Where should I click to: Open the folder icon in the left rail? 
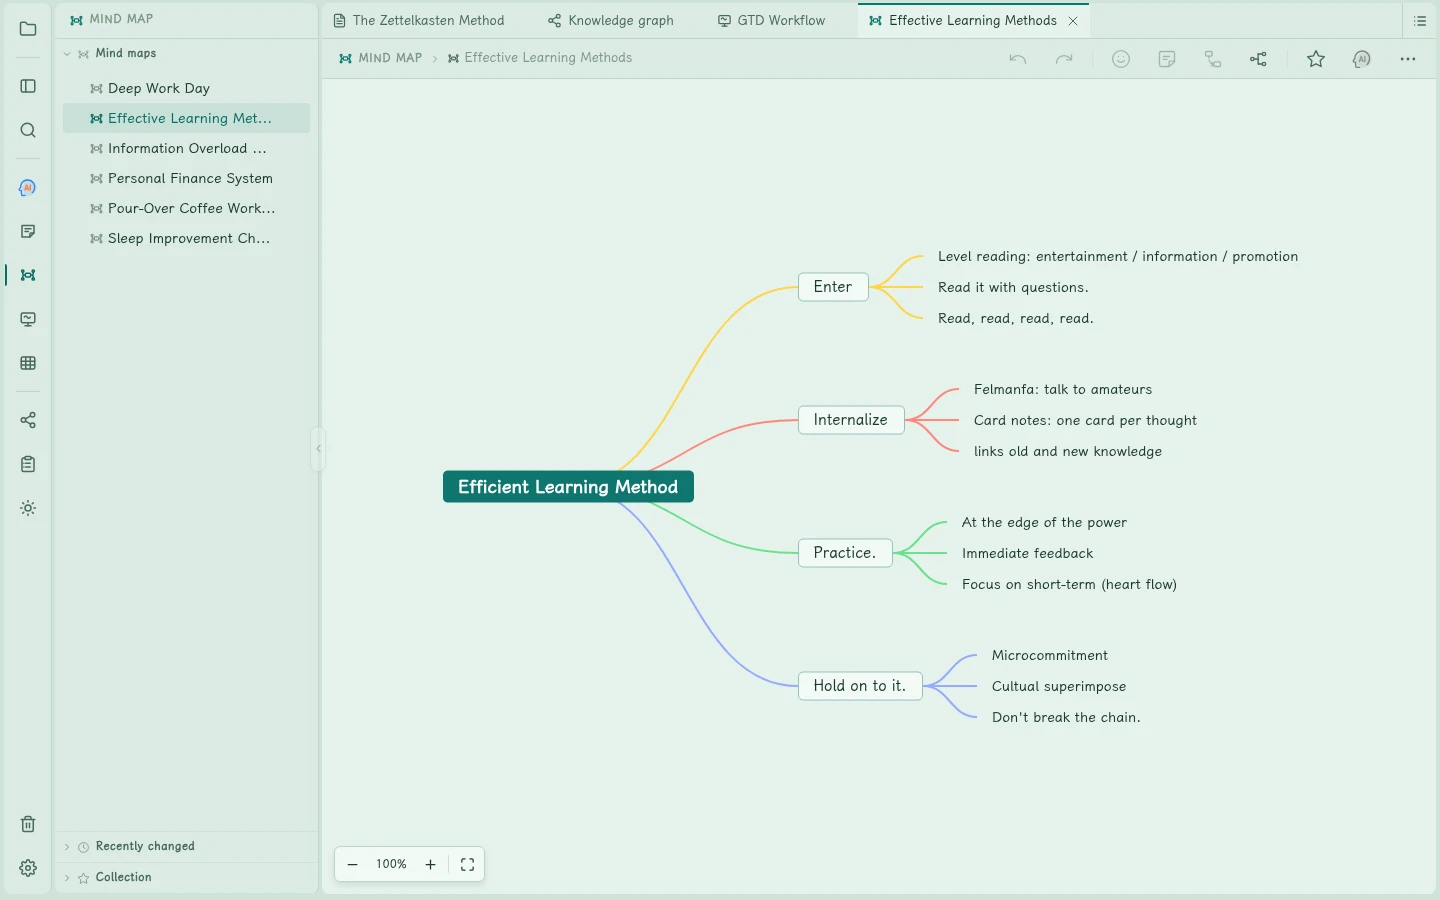point(28,29)
